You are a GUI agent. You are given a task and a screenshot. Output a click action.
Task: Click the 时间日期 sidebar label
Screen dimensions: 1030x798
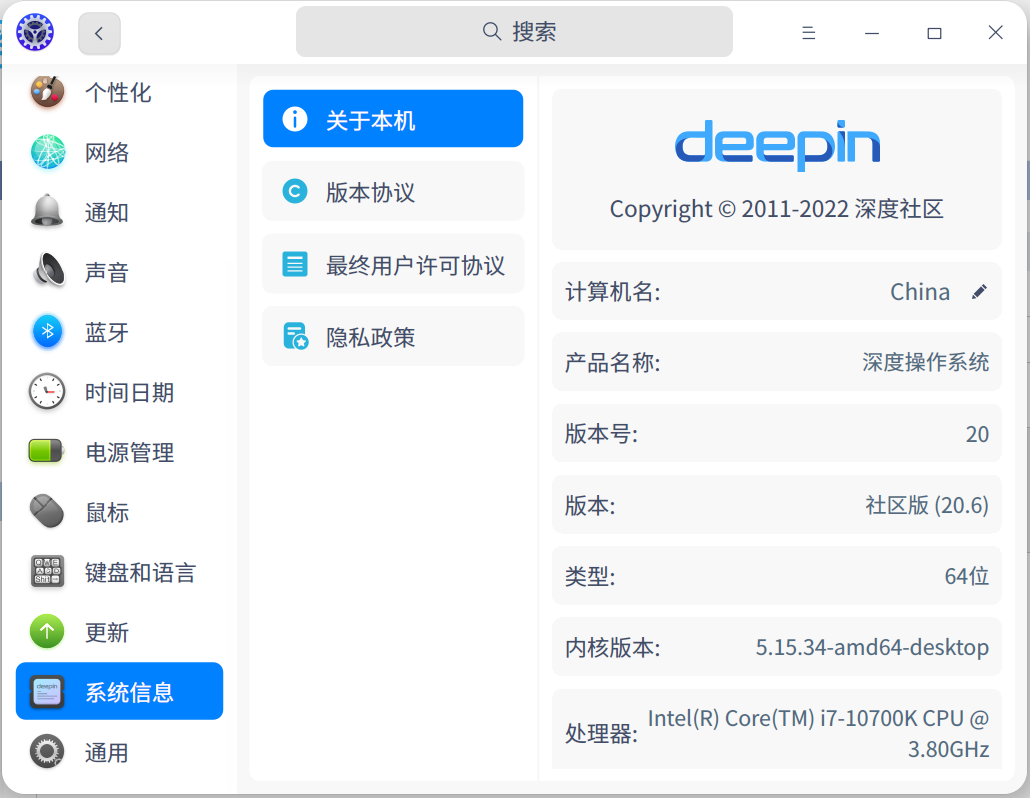tap(129, 392)
